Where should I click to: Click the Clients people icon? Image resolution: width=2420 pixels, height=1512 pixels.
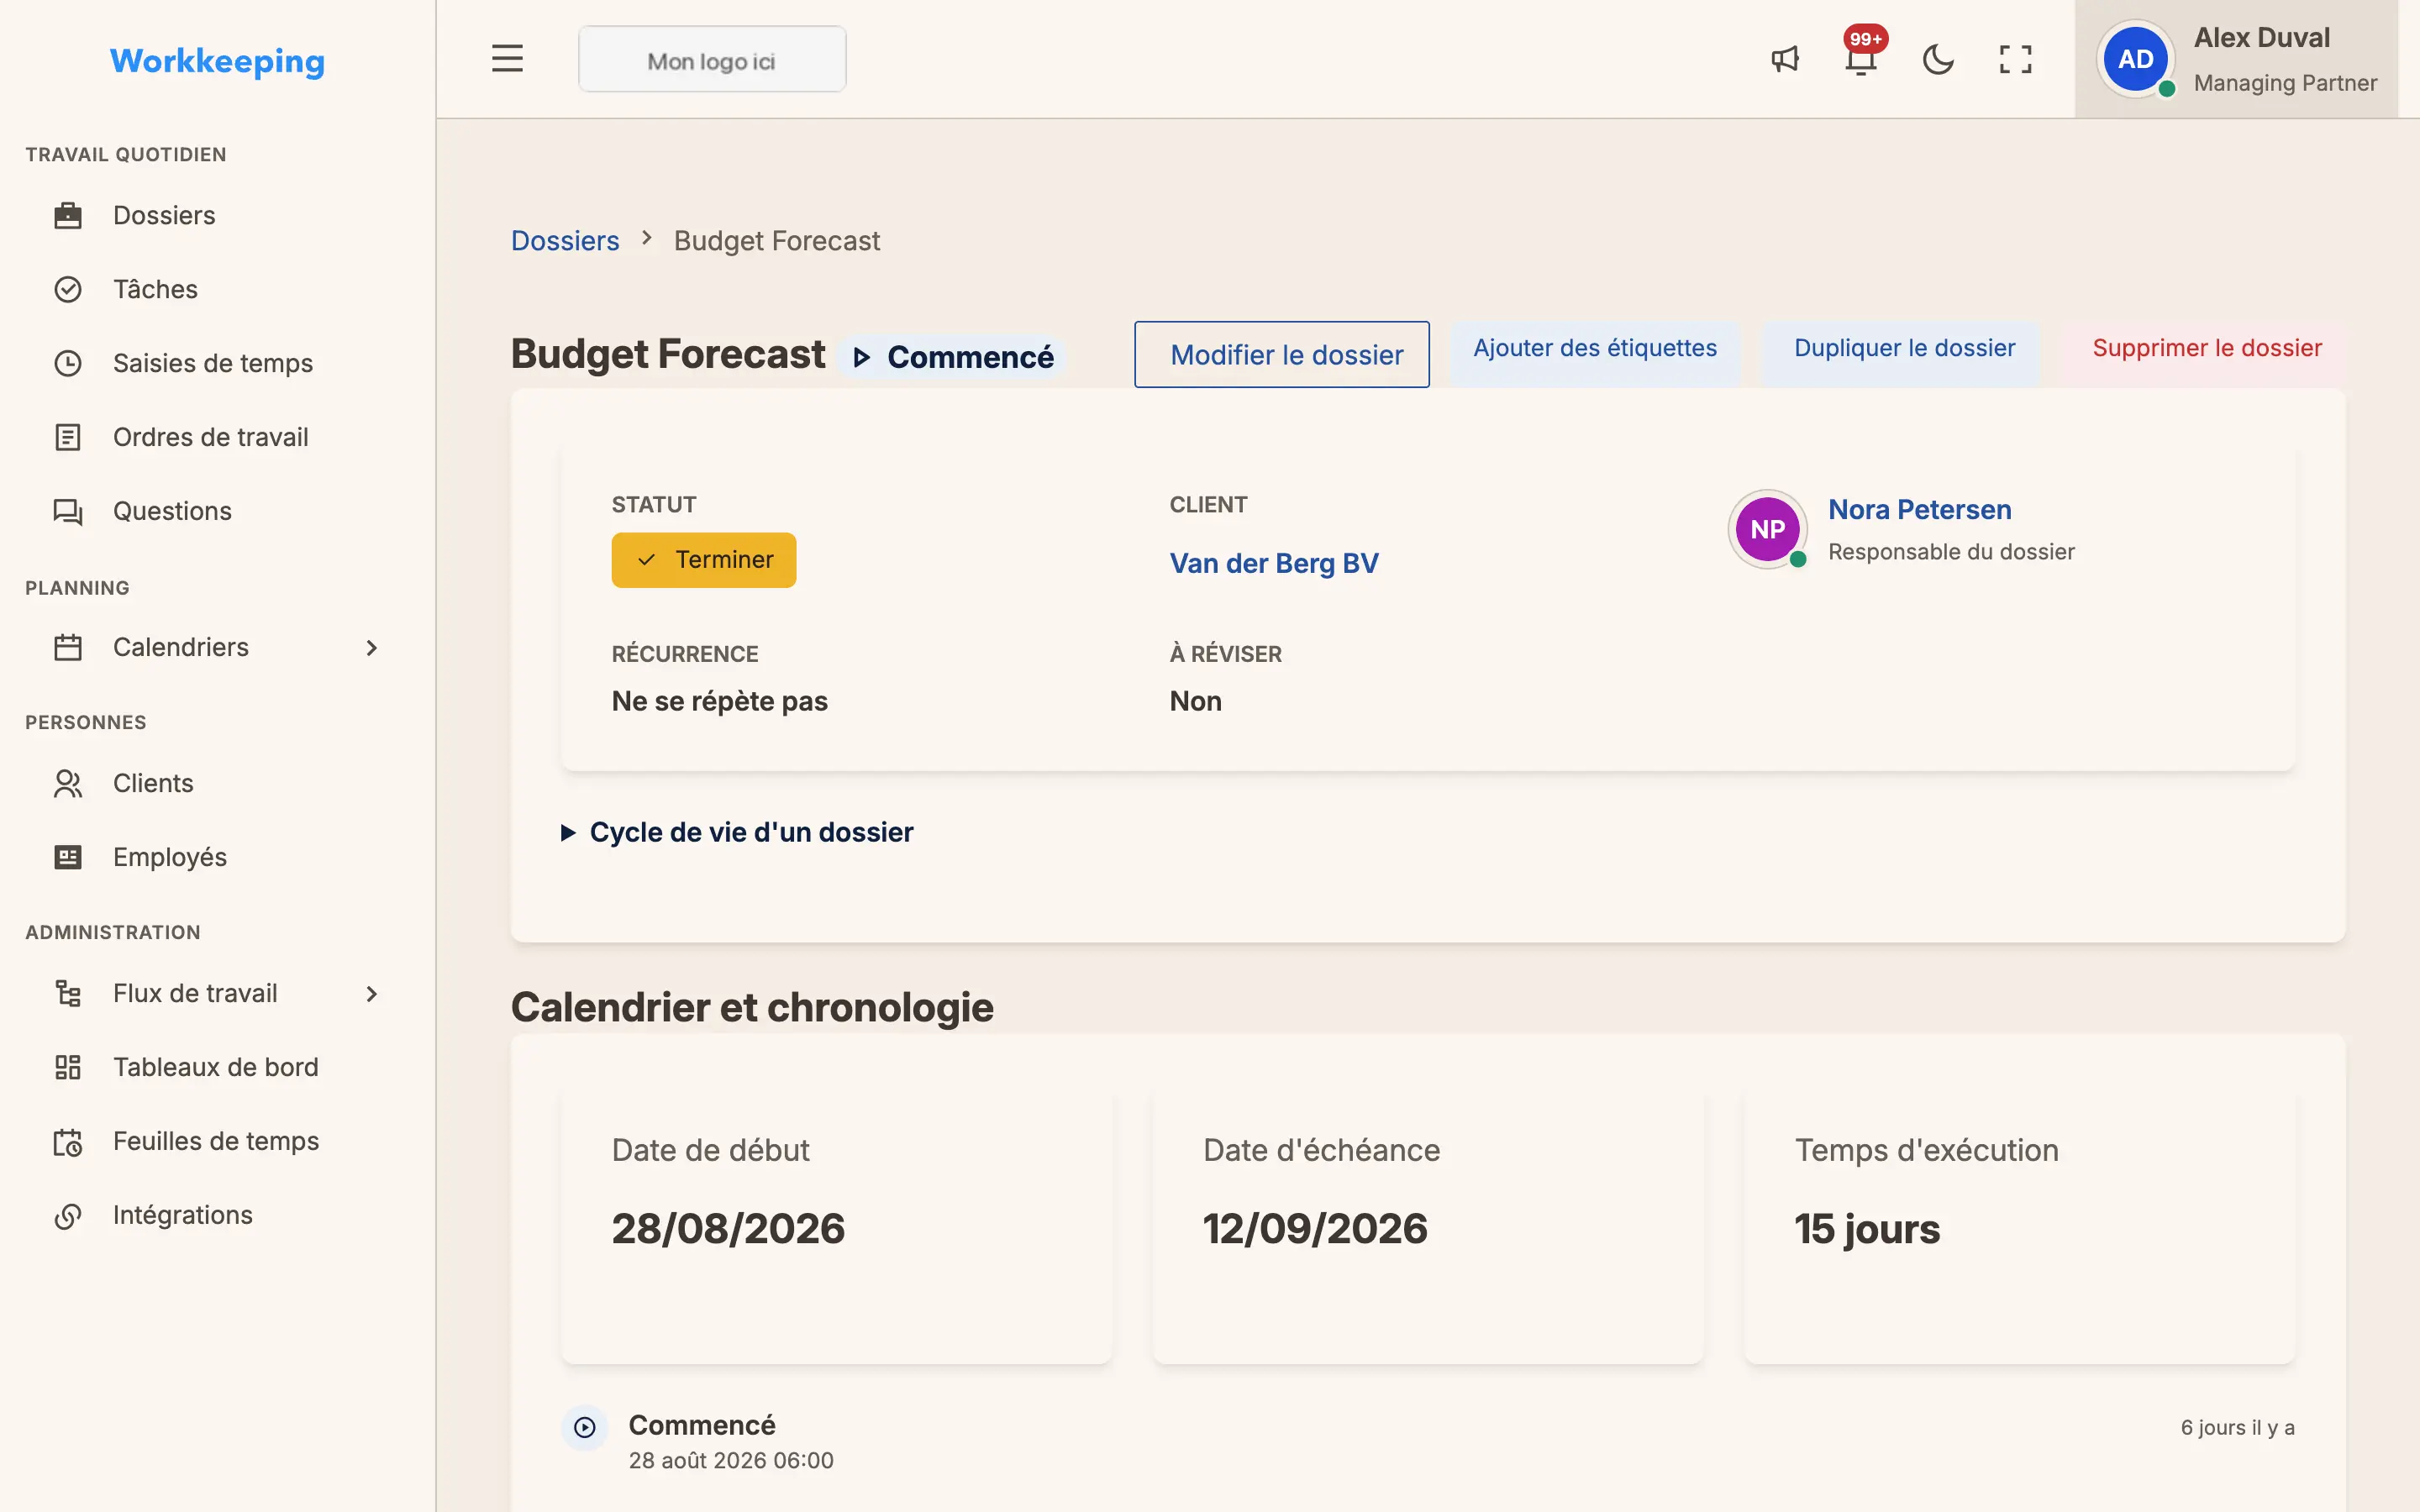point(68,783)
